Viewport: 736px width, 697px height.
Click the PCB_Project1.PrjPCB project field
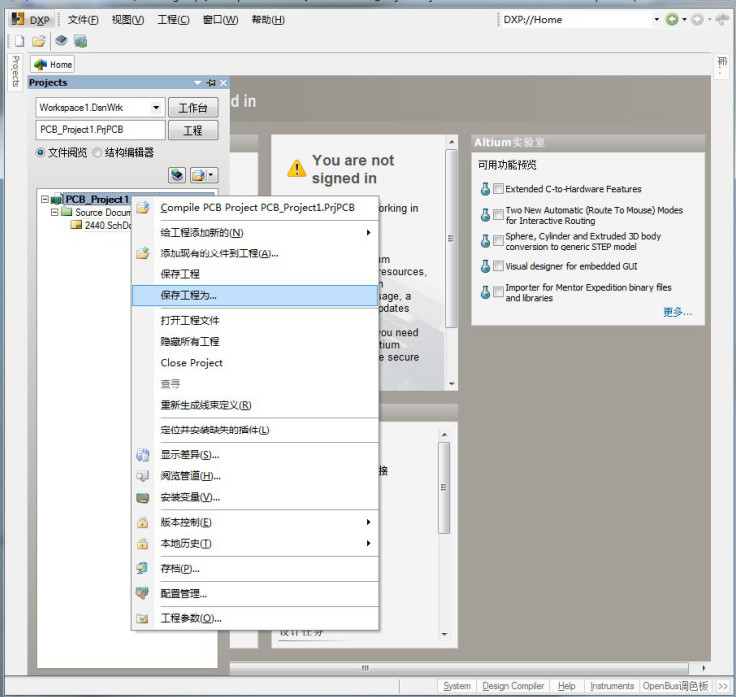click(x=100, y=130)
